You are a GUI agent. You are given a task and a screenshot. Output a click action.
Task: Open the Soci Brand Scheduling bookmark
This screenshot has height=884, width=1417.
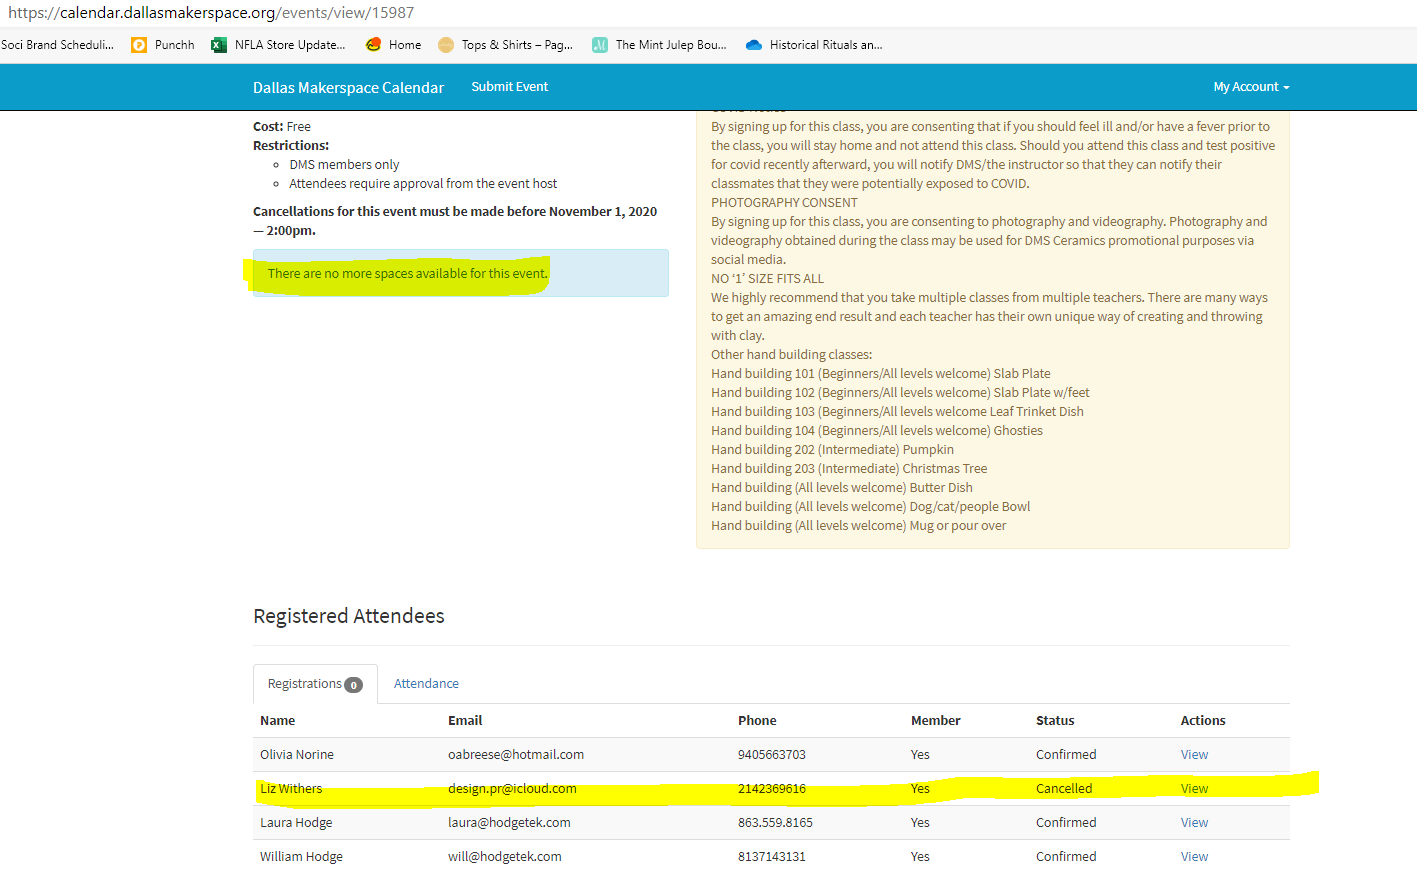click(x=57, y=45)
